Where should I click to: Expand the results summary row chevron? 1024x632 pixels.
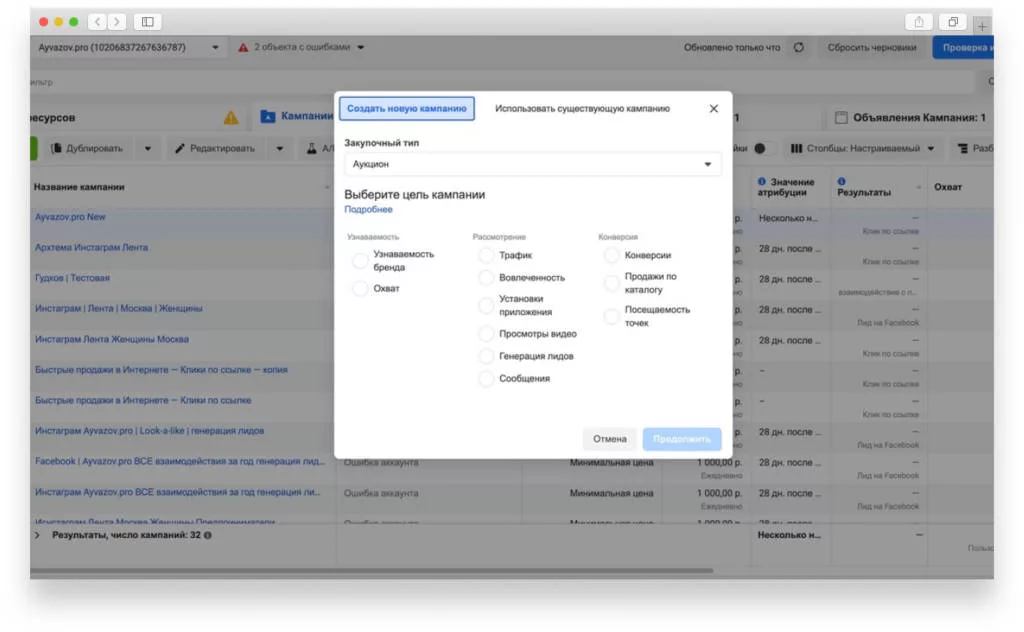pyautogui.click(x=37, y=535)
